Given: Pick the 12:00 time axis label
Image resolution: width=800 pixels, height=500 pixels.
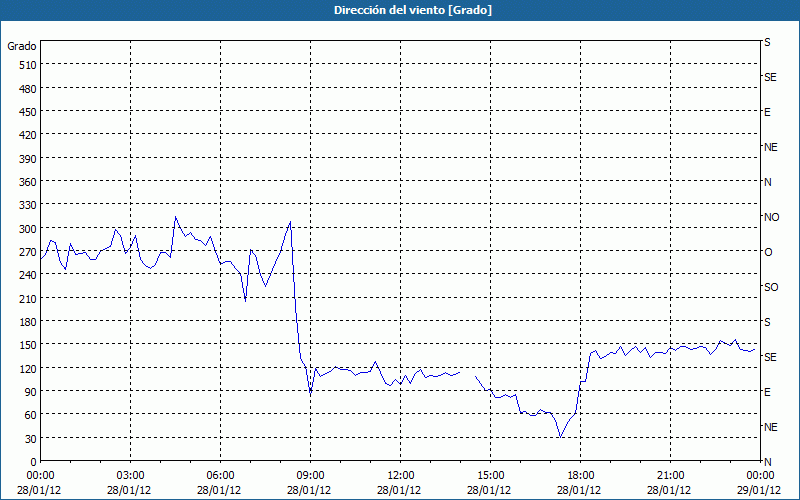Looking at the screenshot, I should (x=401, y=476).
